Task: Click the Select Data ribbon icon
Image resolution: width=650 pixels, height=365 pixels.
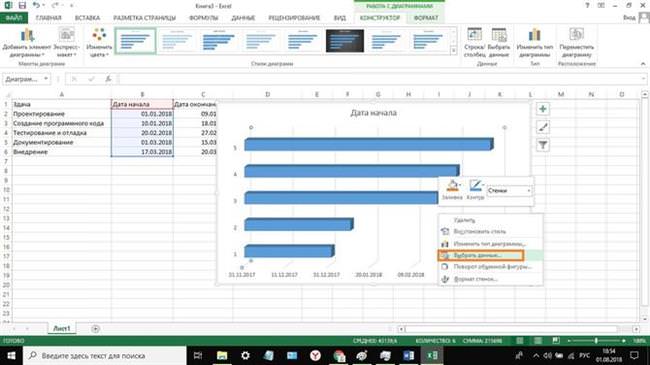Action: (499, 35)
